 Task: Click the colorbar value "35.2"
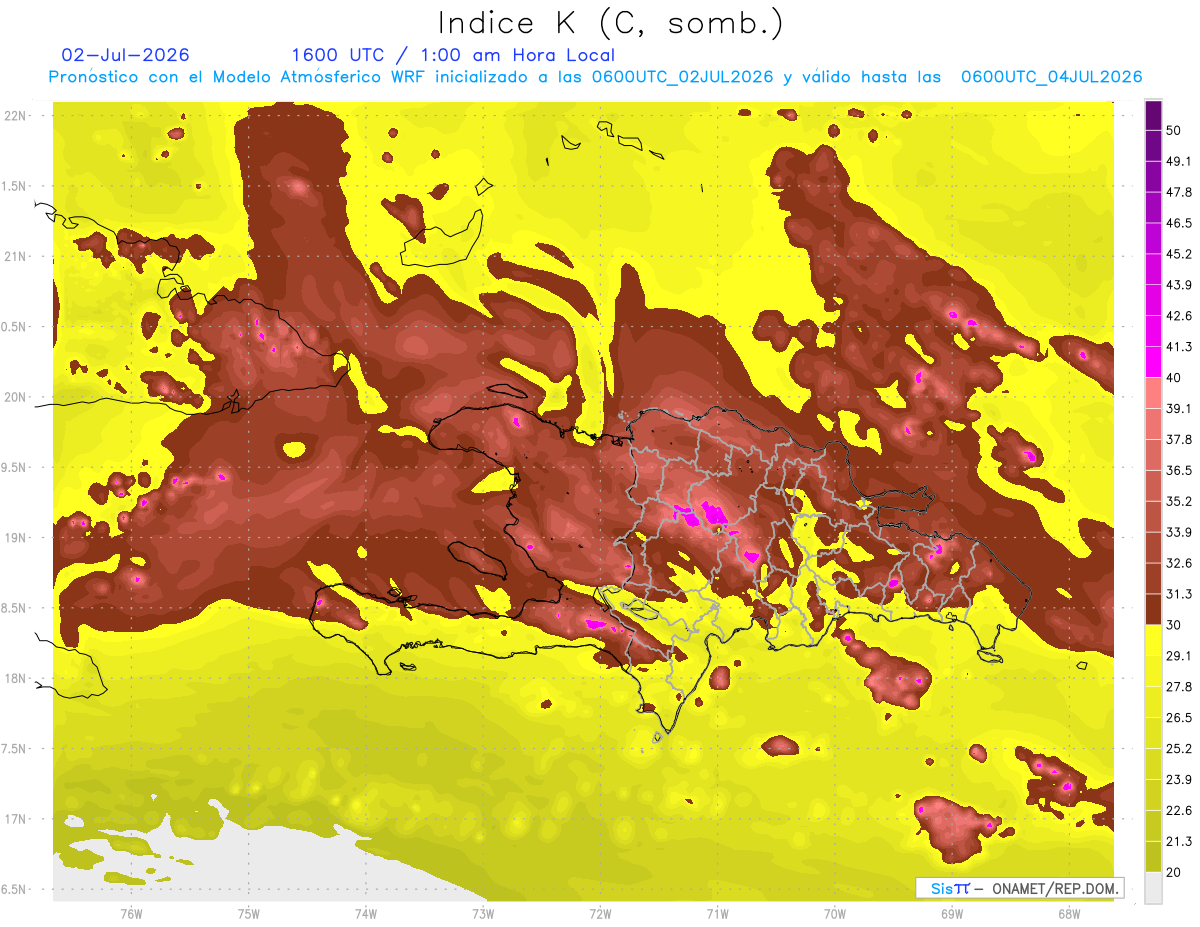(1178, 501)
